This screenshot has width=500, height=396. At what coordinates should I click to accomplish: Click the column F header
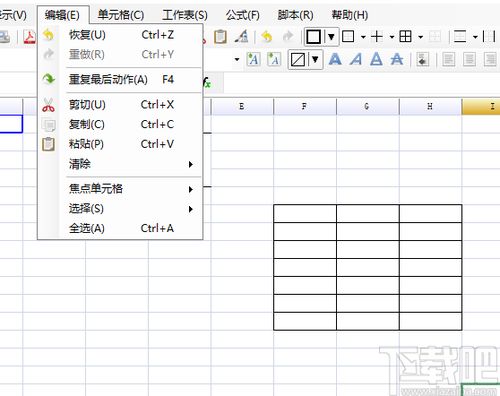[305, 107]
